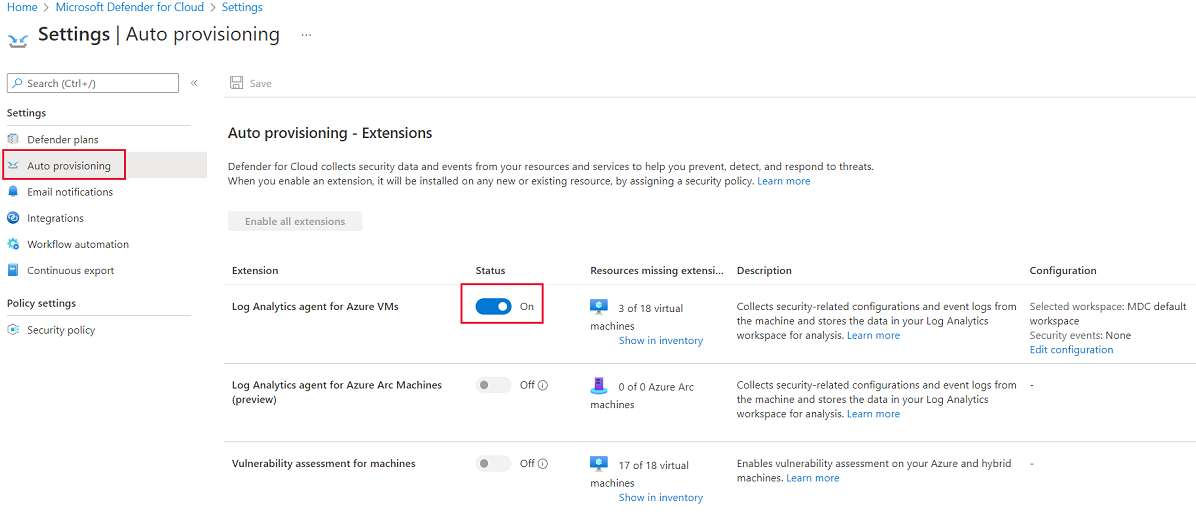1196x520 pixels.
Task: Click the virtual machine icon in Log Analytics VMs row
Action: pyautogui.click(x=599, y=307)
